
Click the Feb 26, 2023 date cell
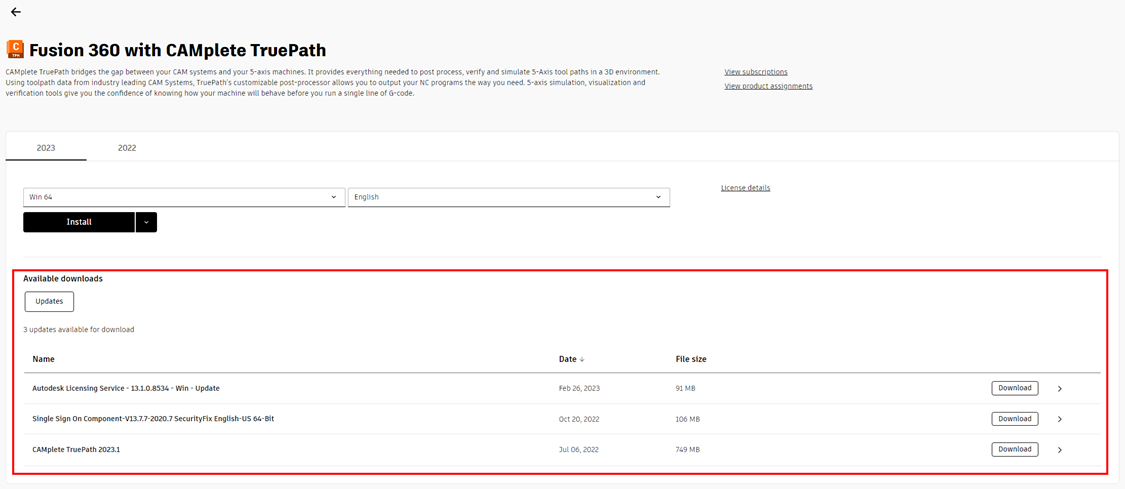click(579, 388)
